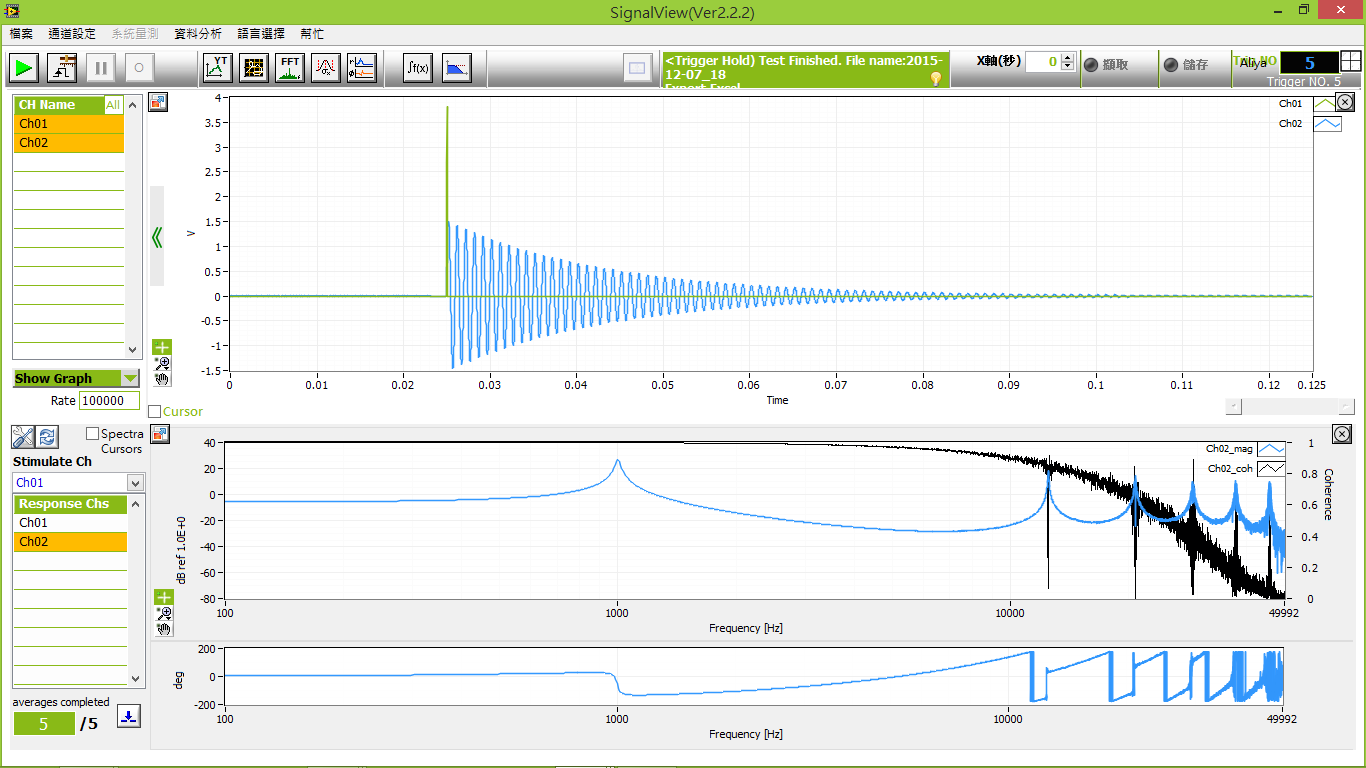The image size is (1366, 768).
Task: Click the record circle button
Action: click(x=139, y=68)
